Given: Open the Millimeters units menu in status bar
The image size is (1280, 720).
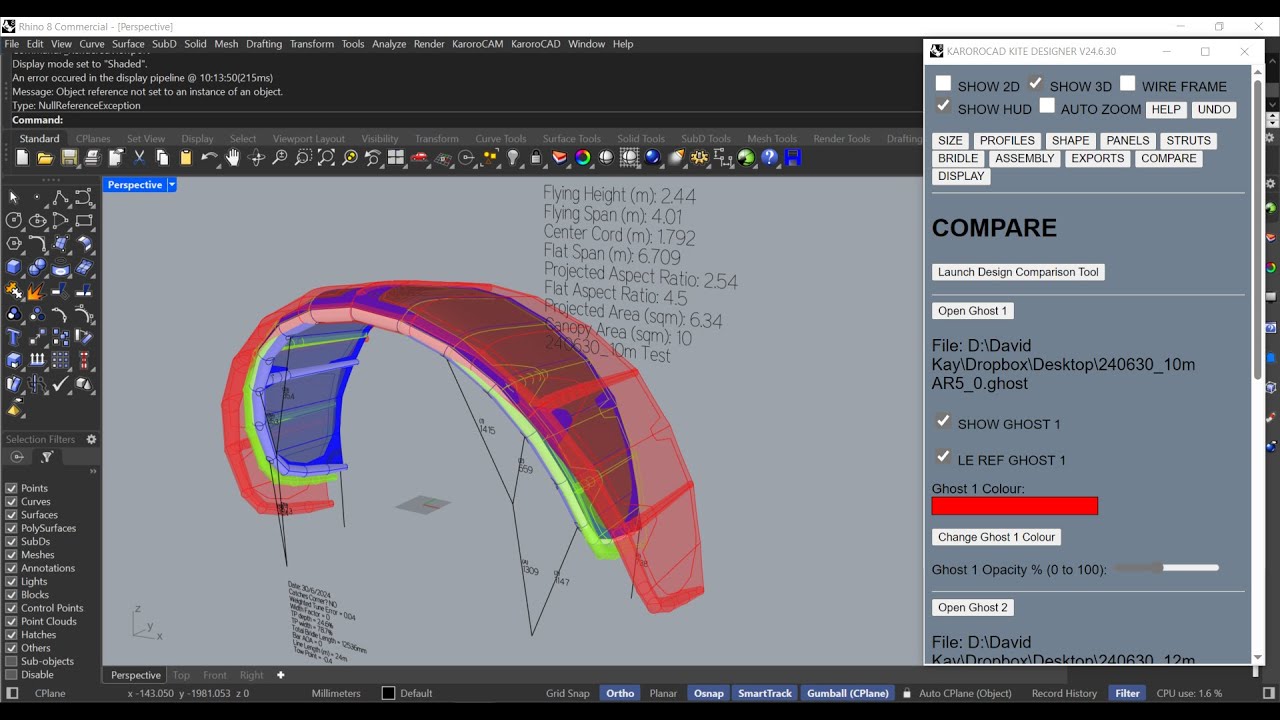Looking at the screenshot, I should pyautogui.click(x=336, y=693).
